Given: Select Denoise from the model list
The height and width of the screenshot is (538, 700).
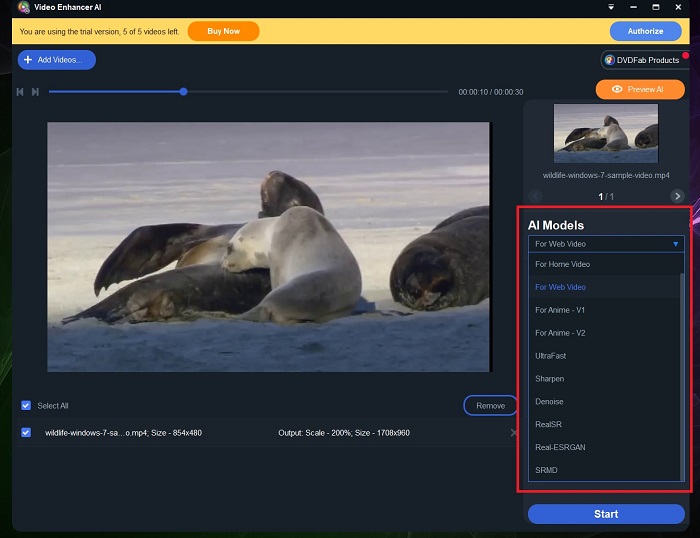Looking at the screenshot, I should [x=550, y=402].
